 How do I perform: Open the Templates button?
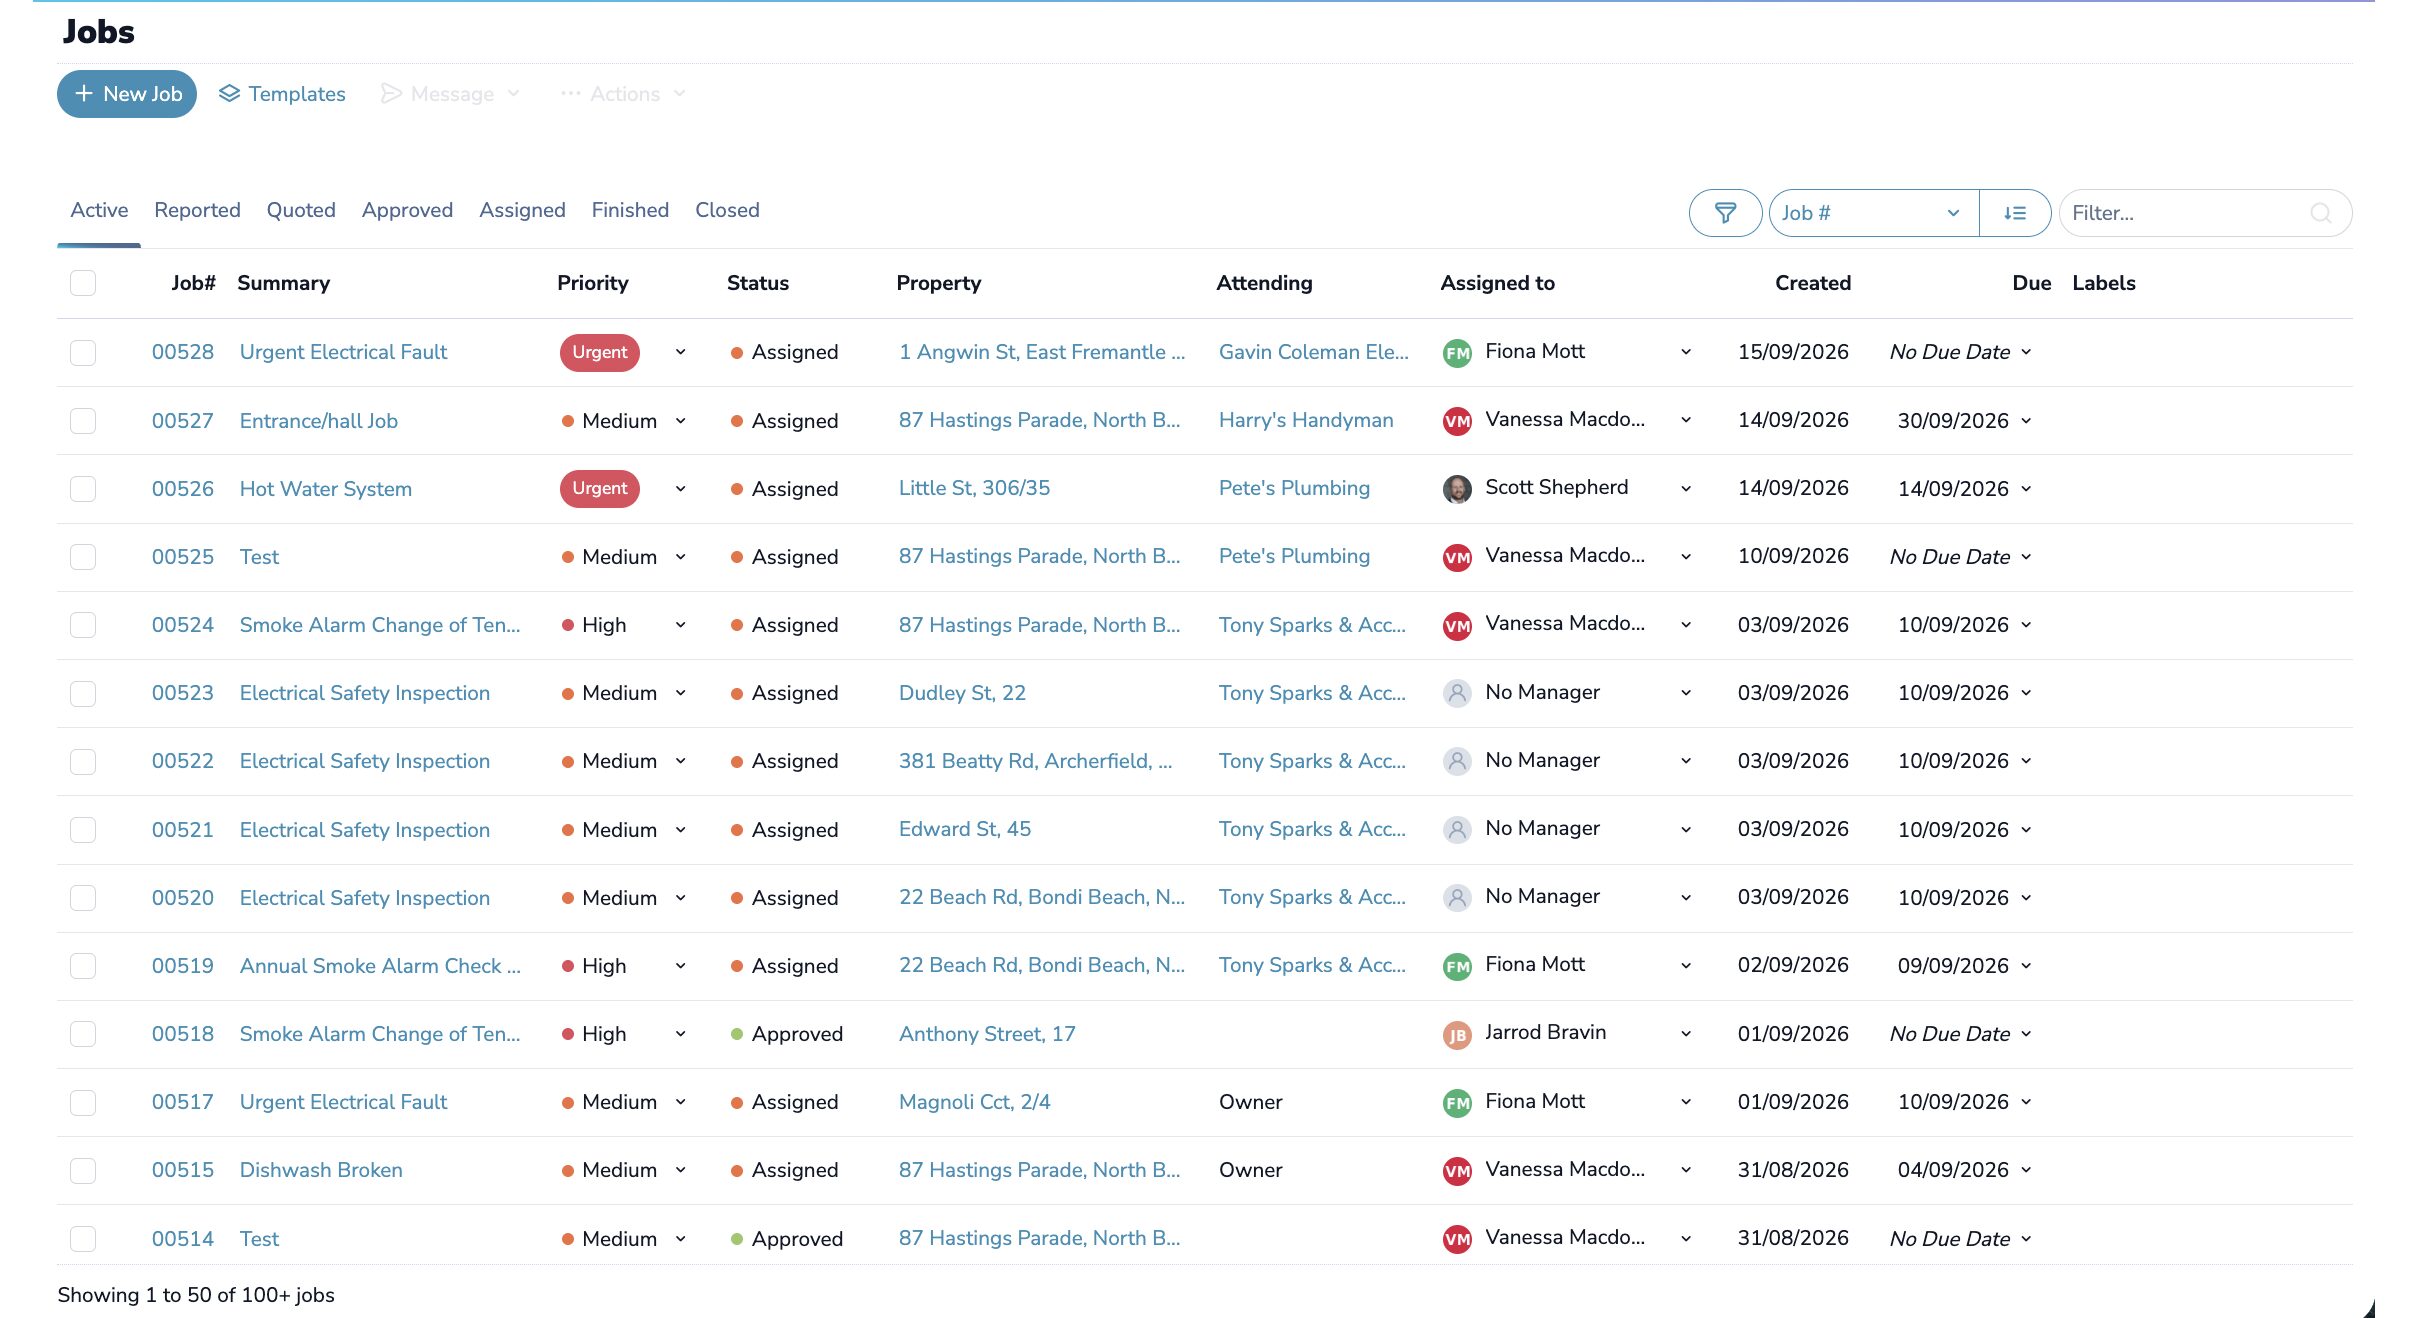pos(282,94)
